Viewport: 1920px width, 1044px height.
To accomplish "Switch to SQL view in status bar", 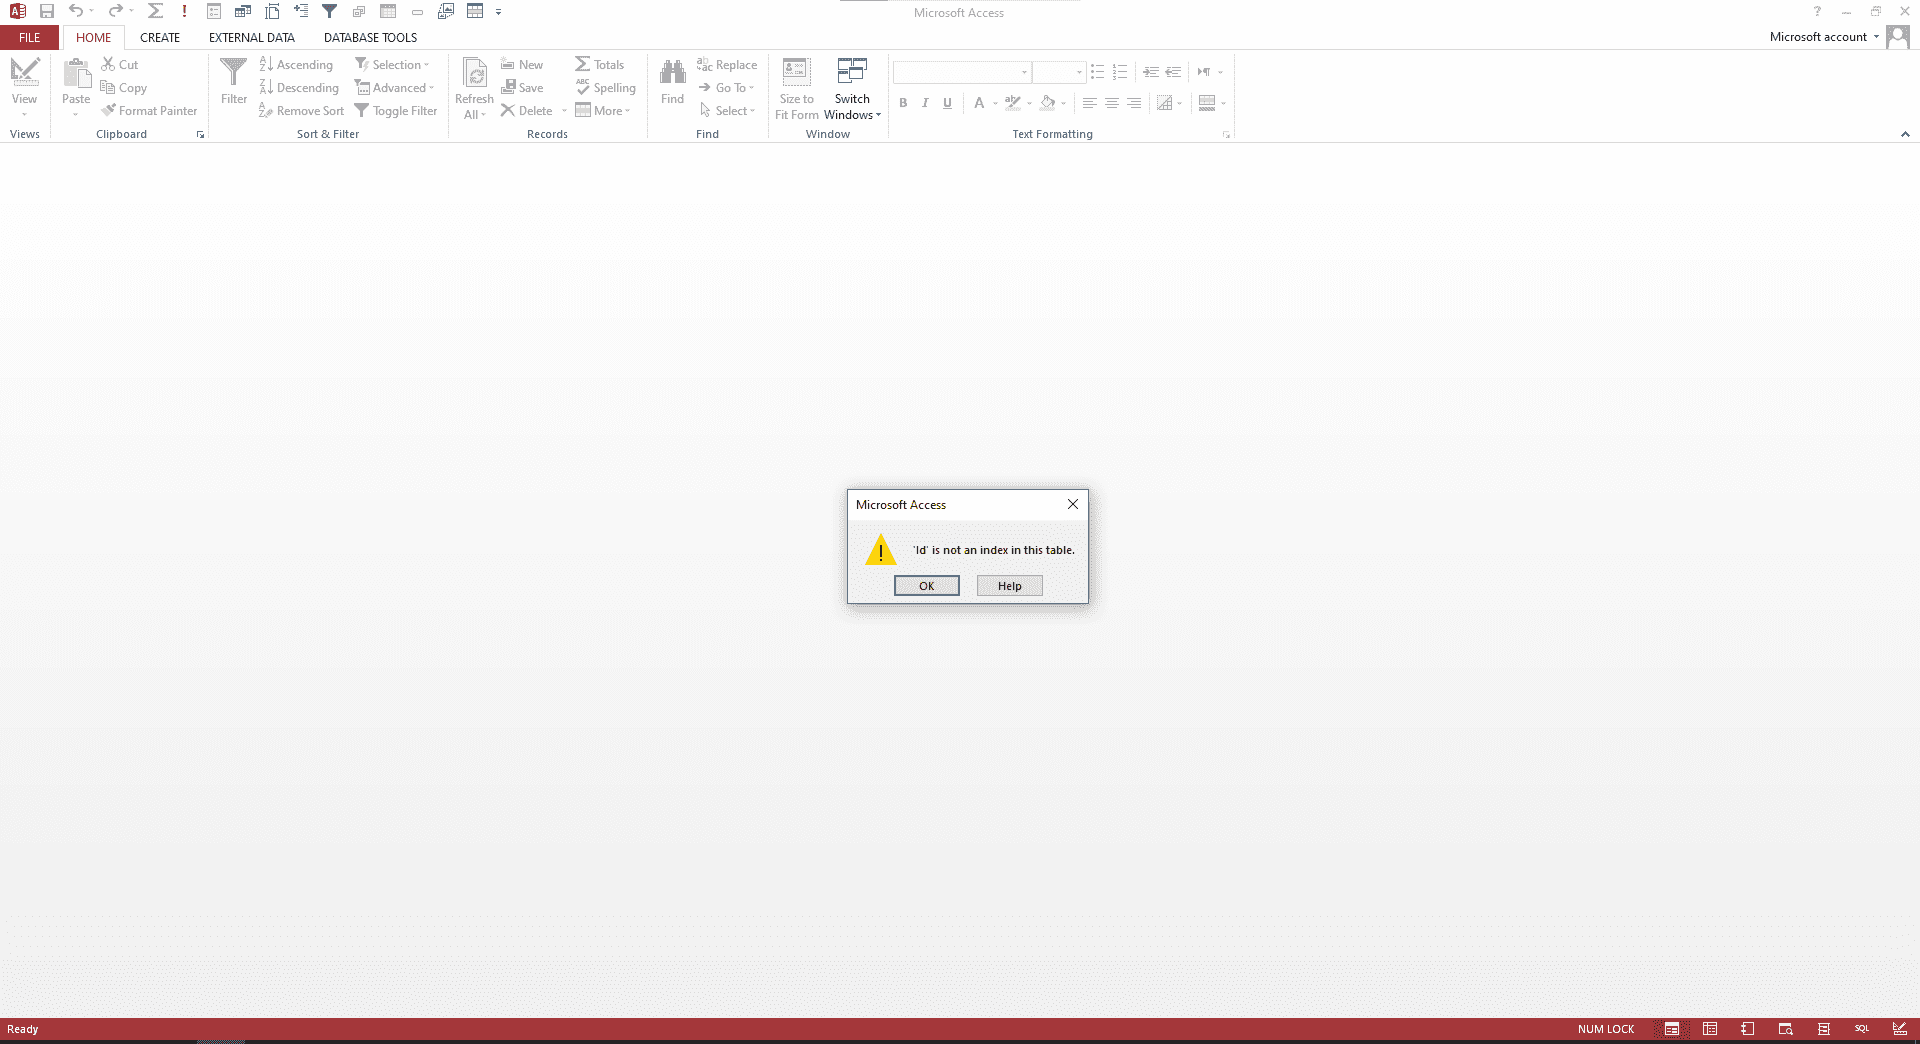I will coord(1861,1028).
